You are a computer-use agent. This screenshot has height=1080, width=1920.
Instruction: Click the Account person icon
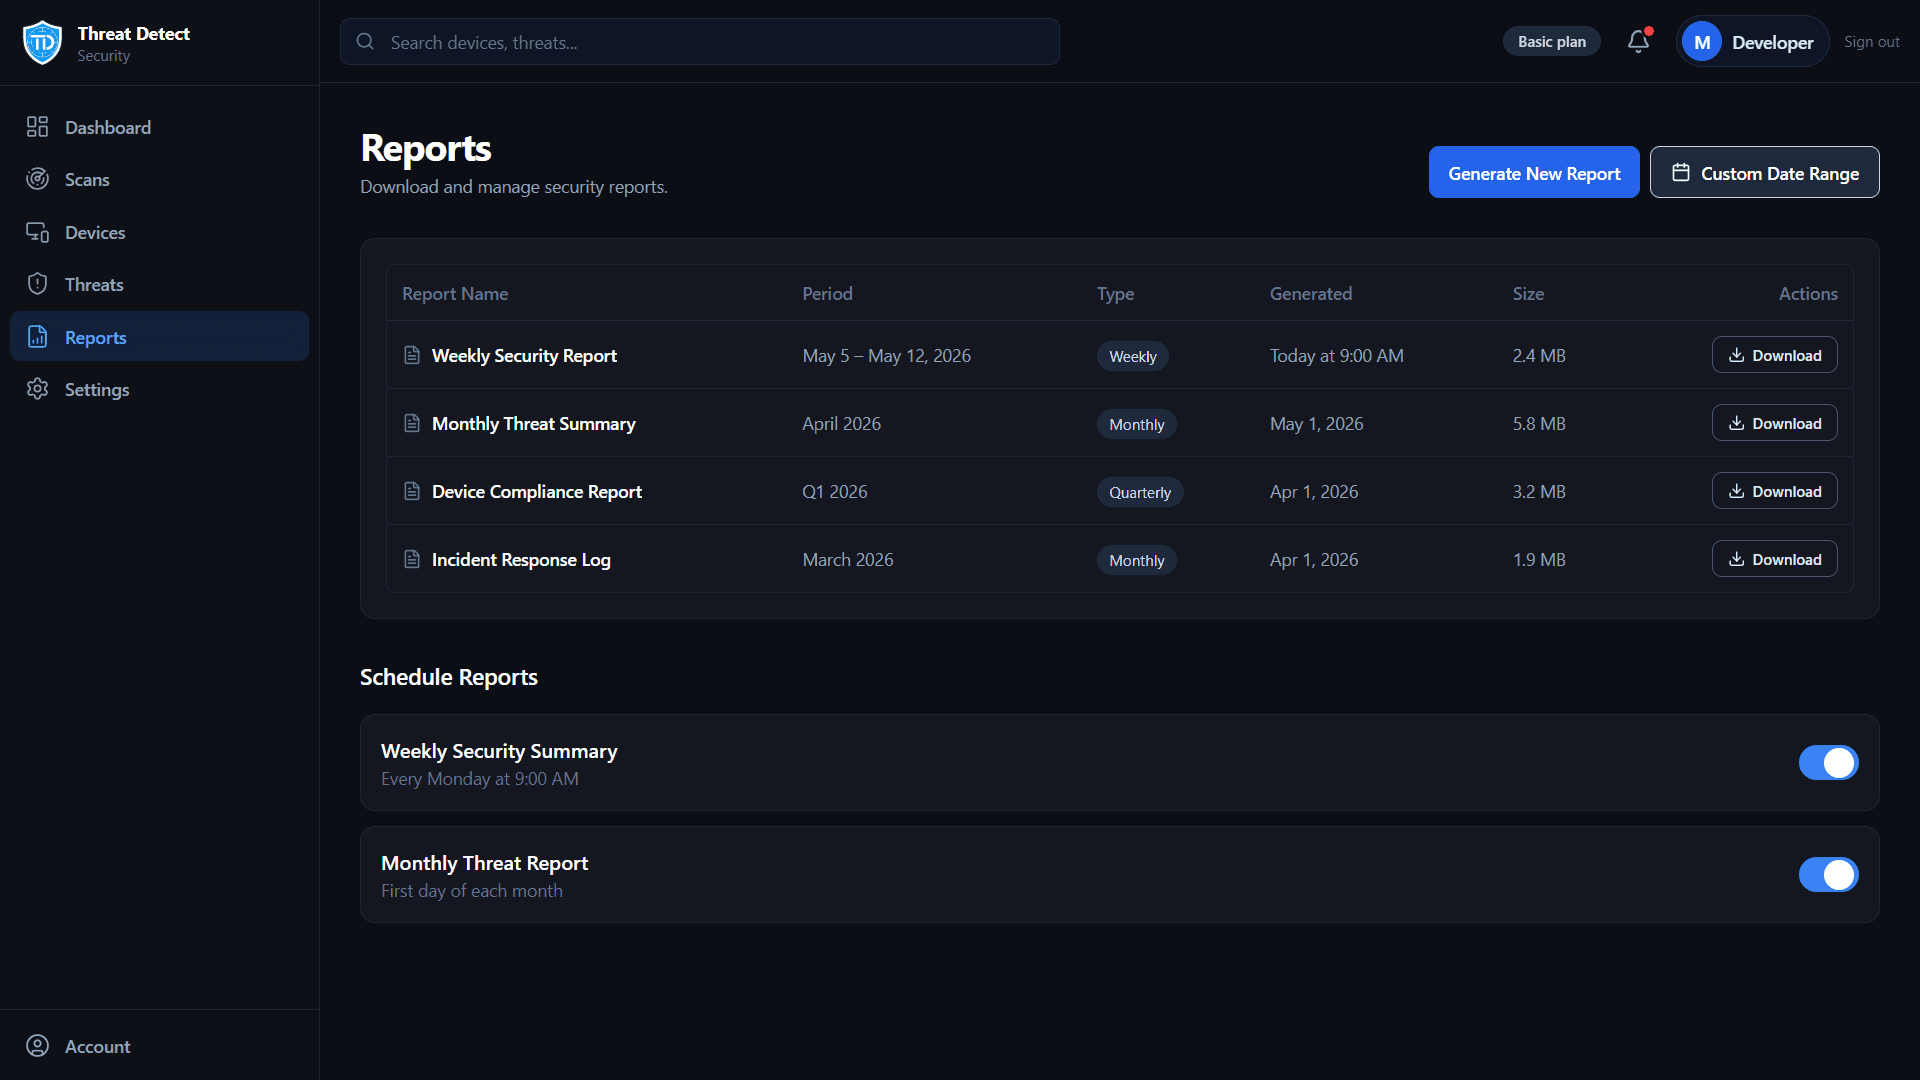pyautogui.click(x=37, y=1046)
